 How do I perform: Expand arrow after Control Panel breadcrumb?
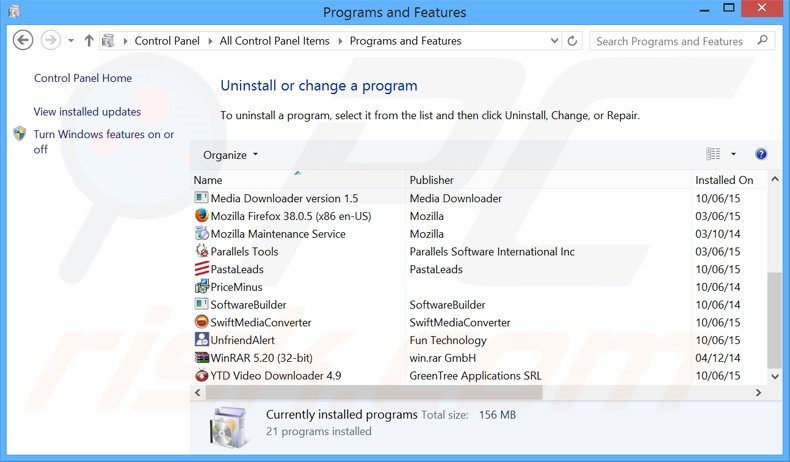pyautogui.click(x=211, y=41)
